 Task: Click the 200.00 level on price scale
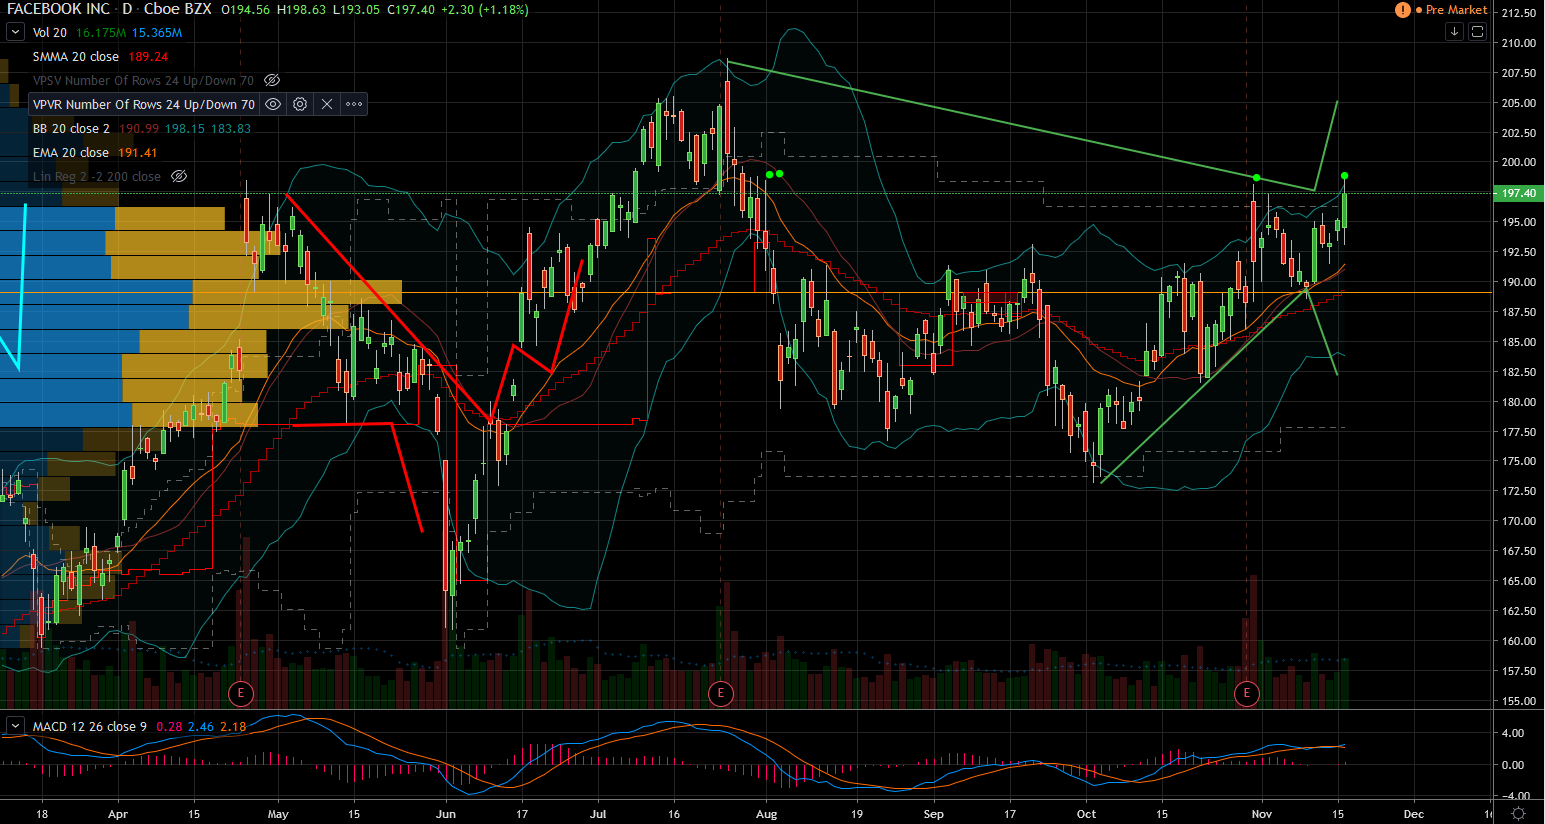coord(1518,162)
